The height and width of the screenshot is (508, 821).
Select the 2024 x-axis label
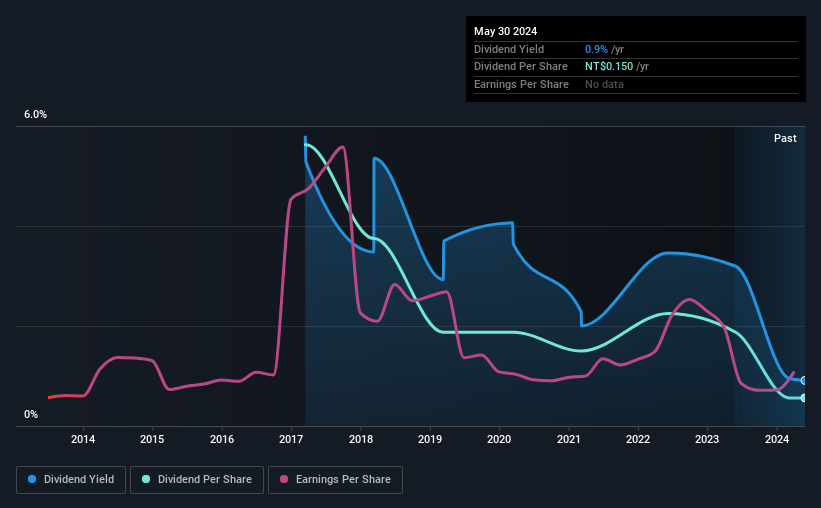click(776, 439)
